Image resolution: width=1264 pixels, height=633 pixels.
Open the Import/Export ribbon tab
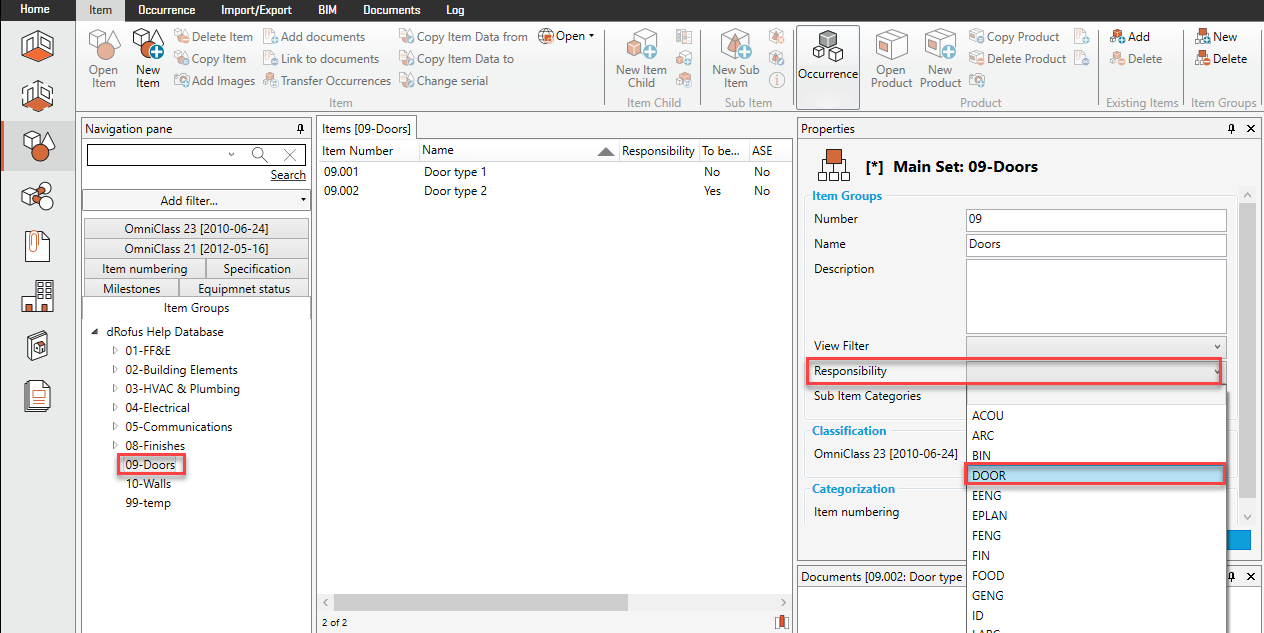coord(257,10)
